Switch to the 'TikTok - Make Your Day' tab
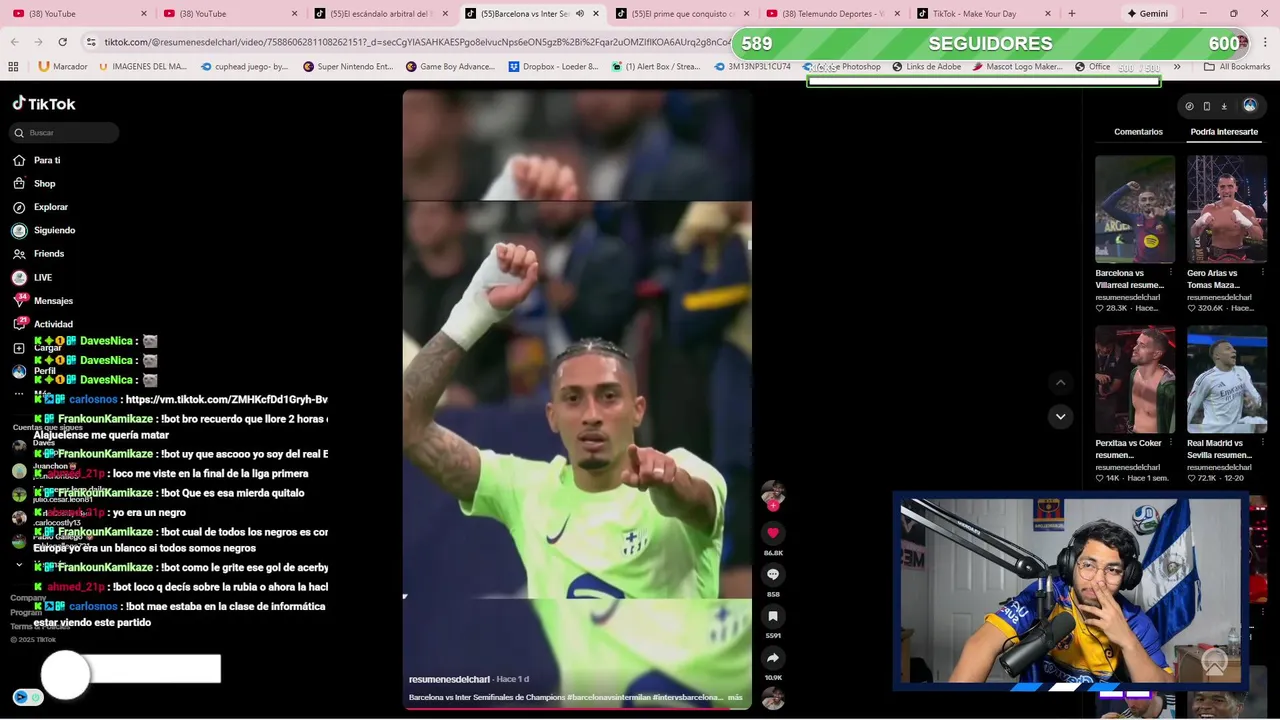The image size is (1280, 720). 982,14
